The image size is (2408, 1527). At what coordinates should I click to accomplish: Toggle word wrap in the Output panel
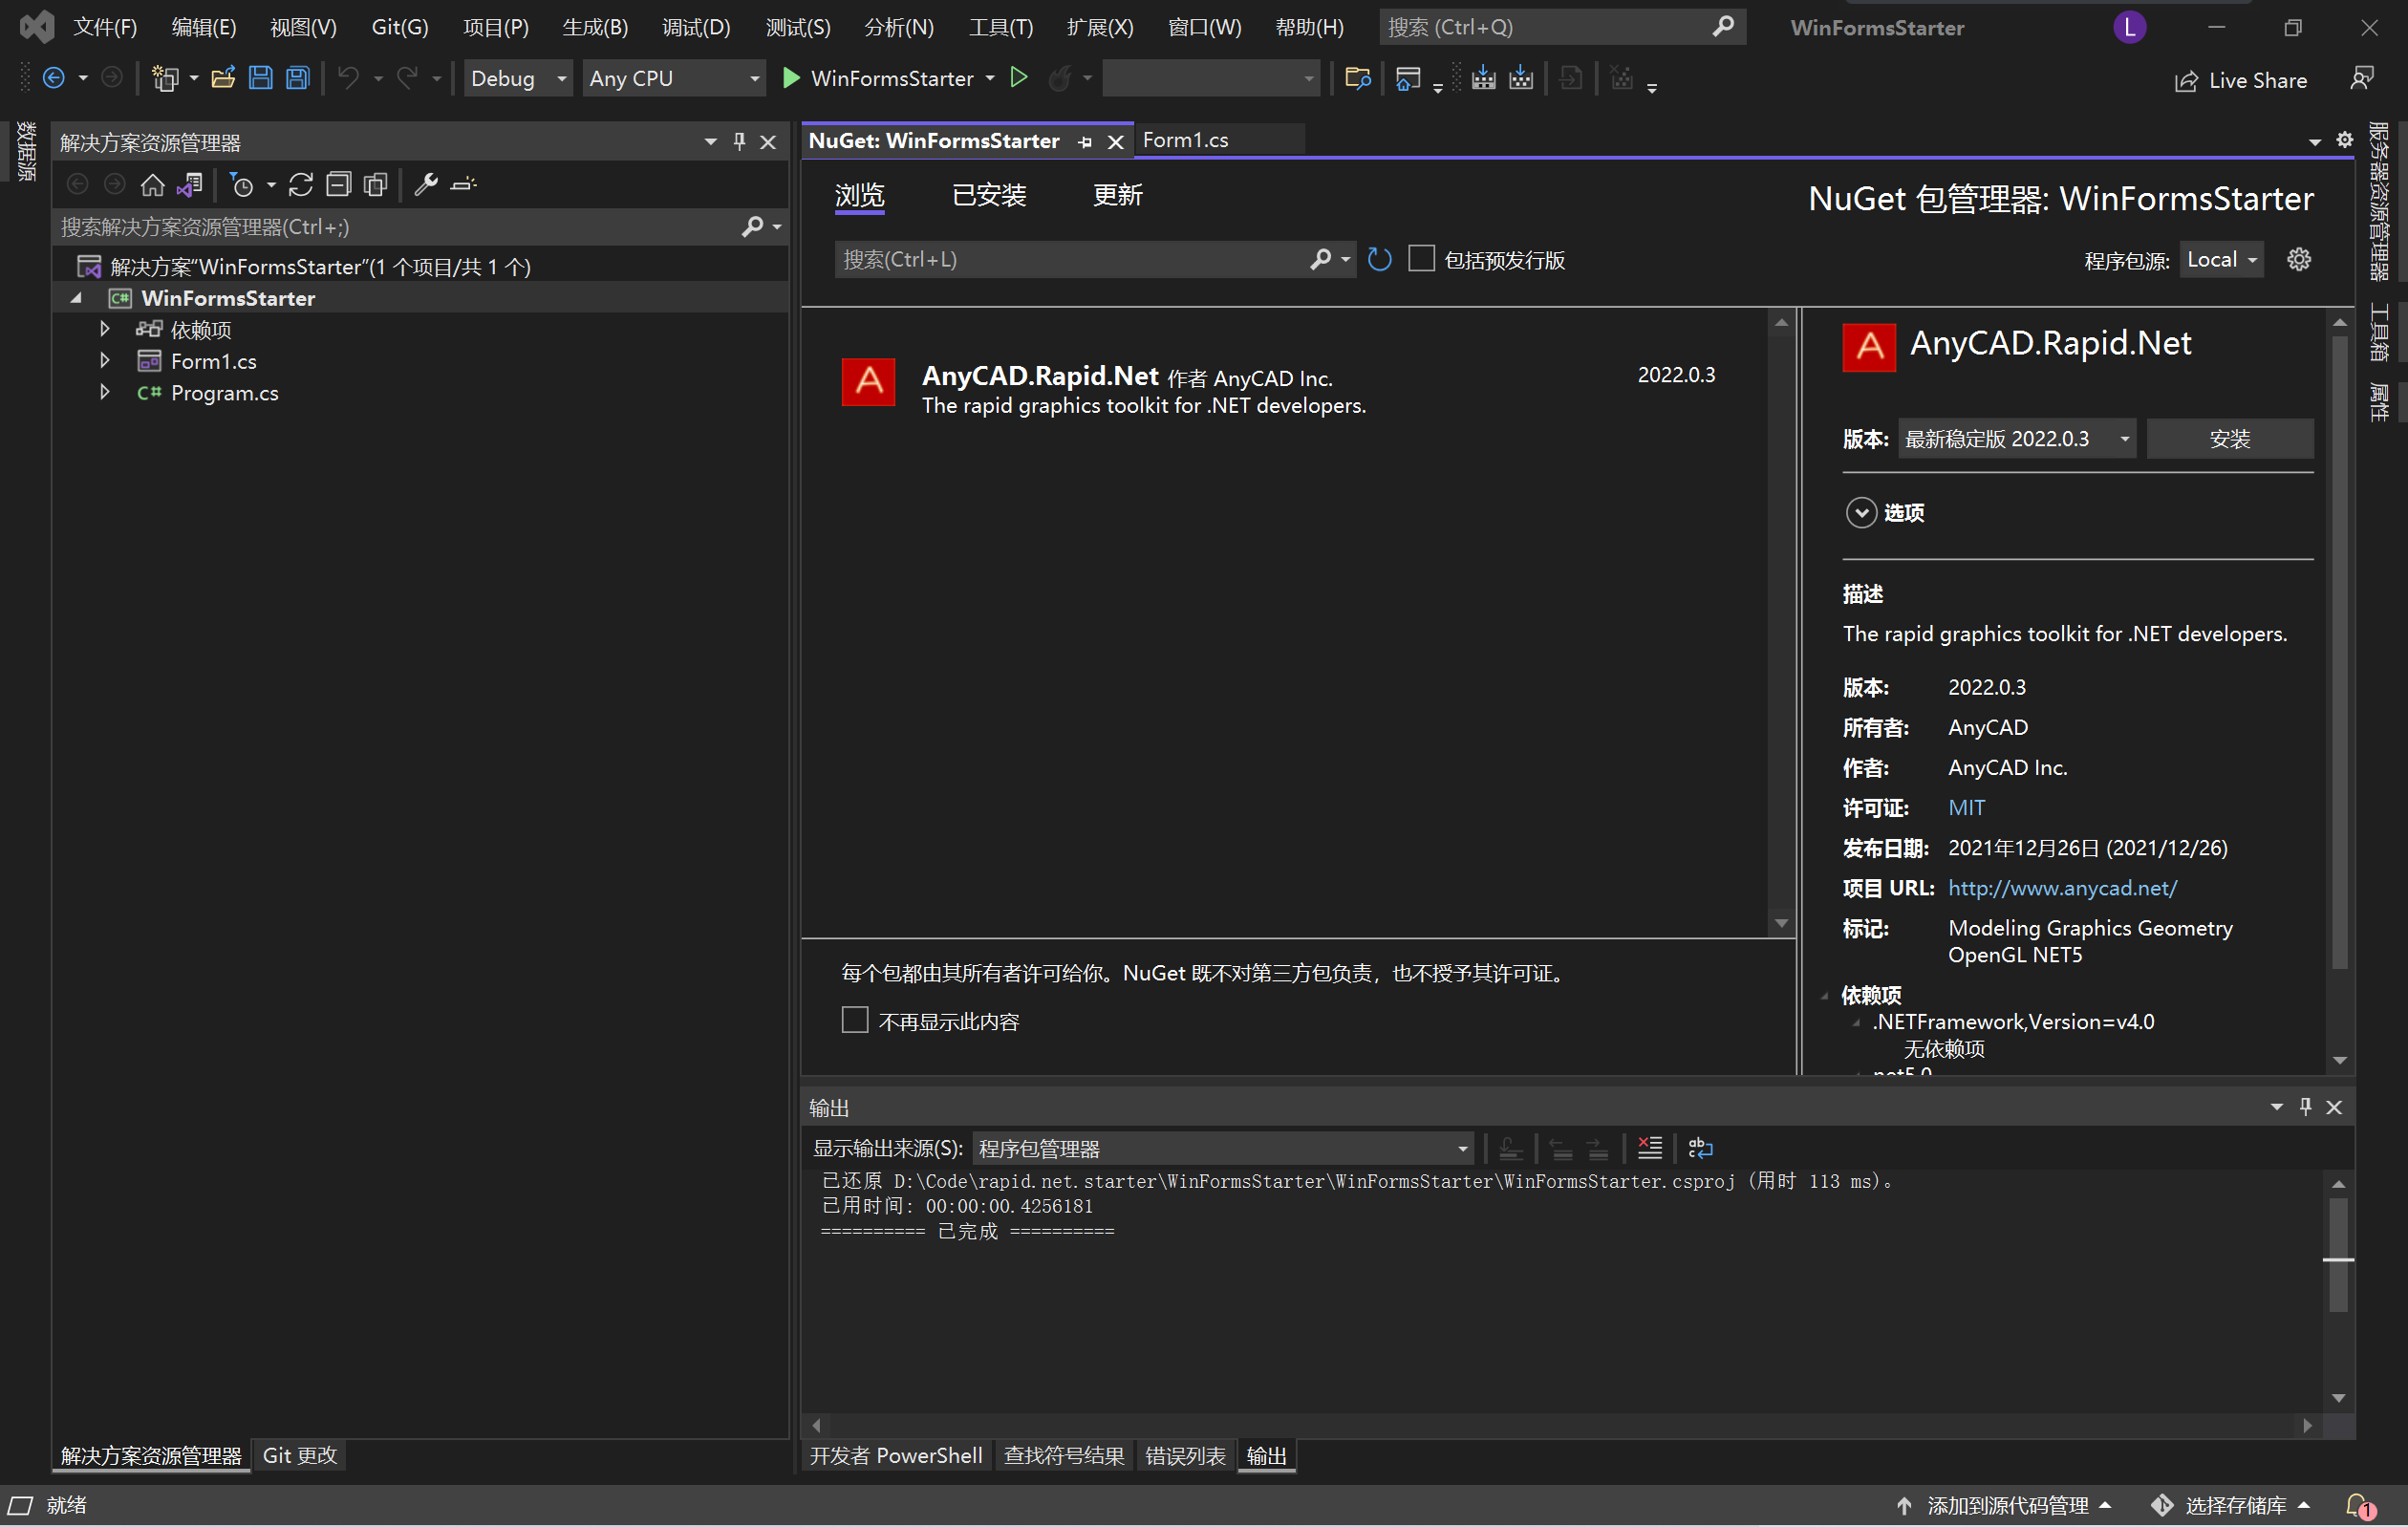pos(1700,1148)
